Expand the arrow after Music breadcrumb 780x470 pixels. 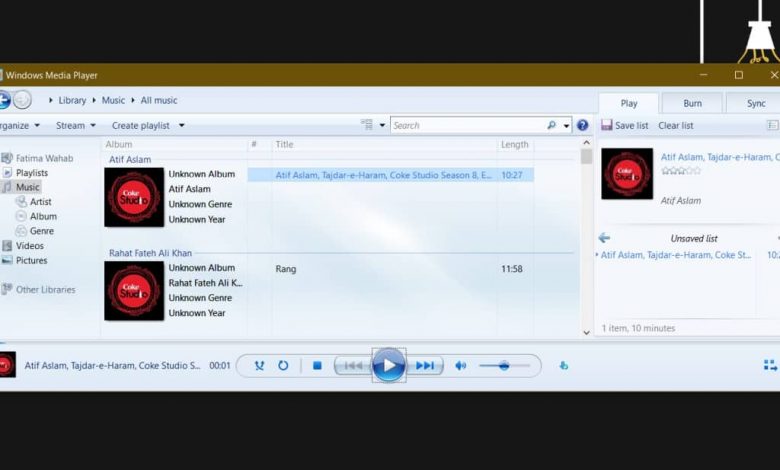[133, 100]
